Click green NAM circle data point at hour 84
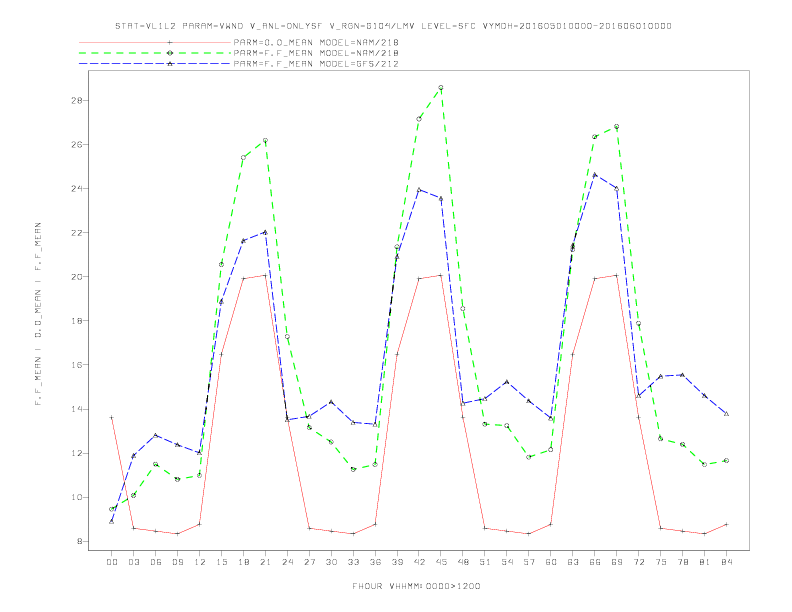The image size is (792, 612). 726,461
